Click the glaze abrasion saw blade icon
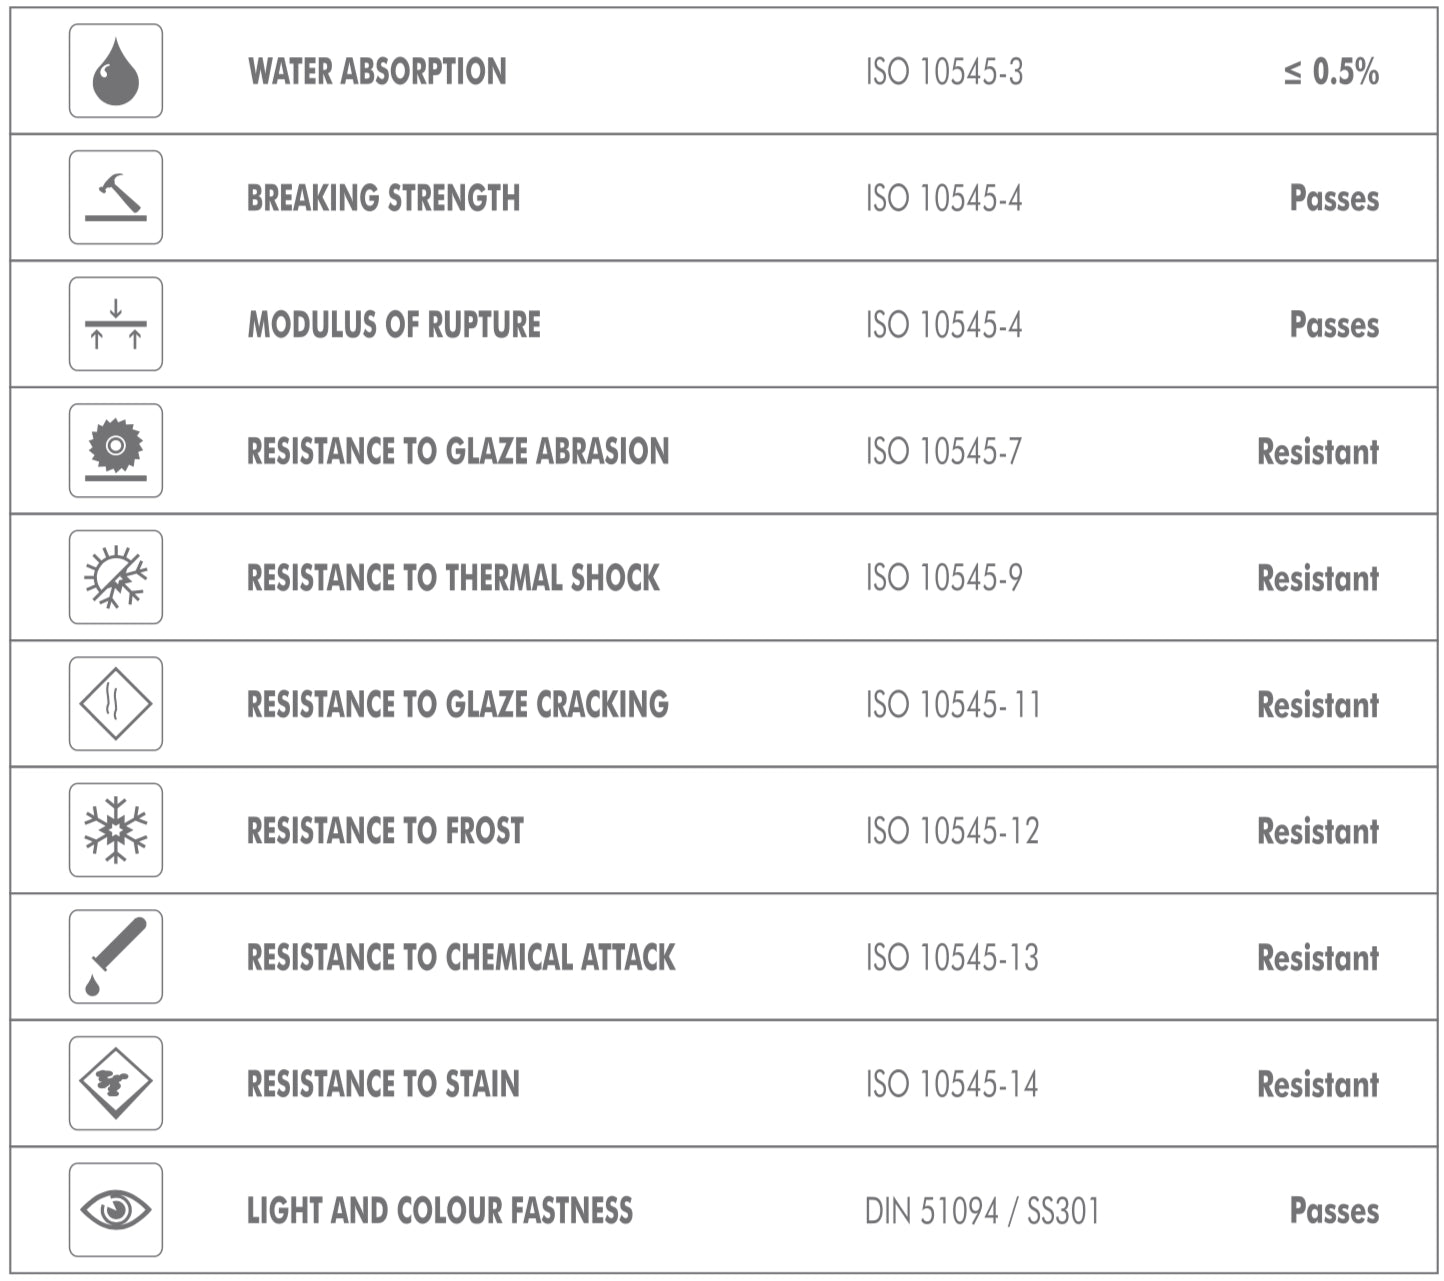 point(115,451)
